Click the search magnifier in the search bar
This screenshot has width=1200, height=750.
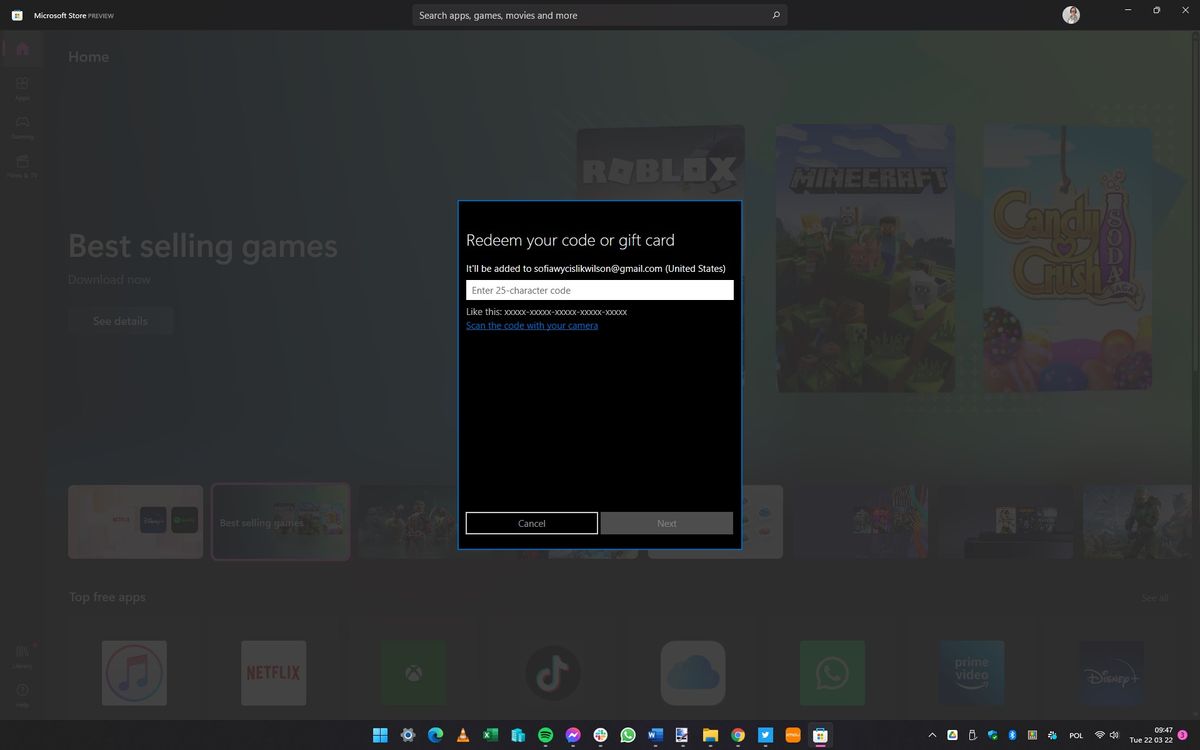(776, 15)
